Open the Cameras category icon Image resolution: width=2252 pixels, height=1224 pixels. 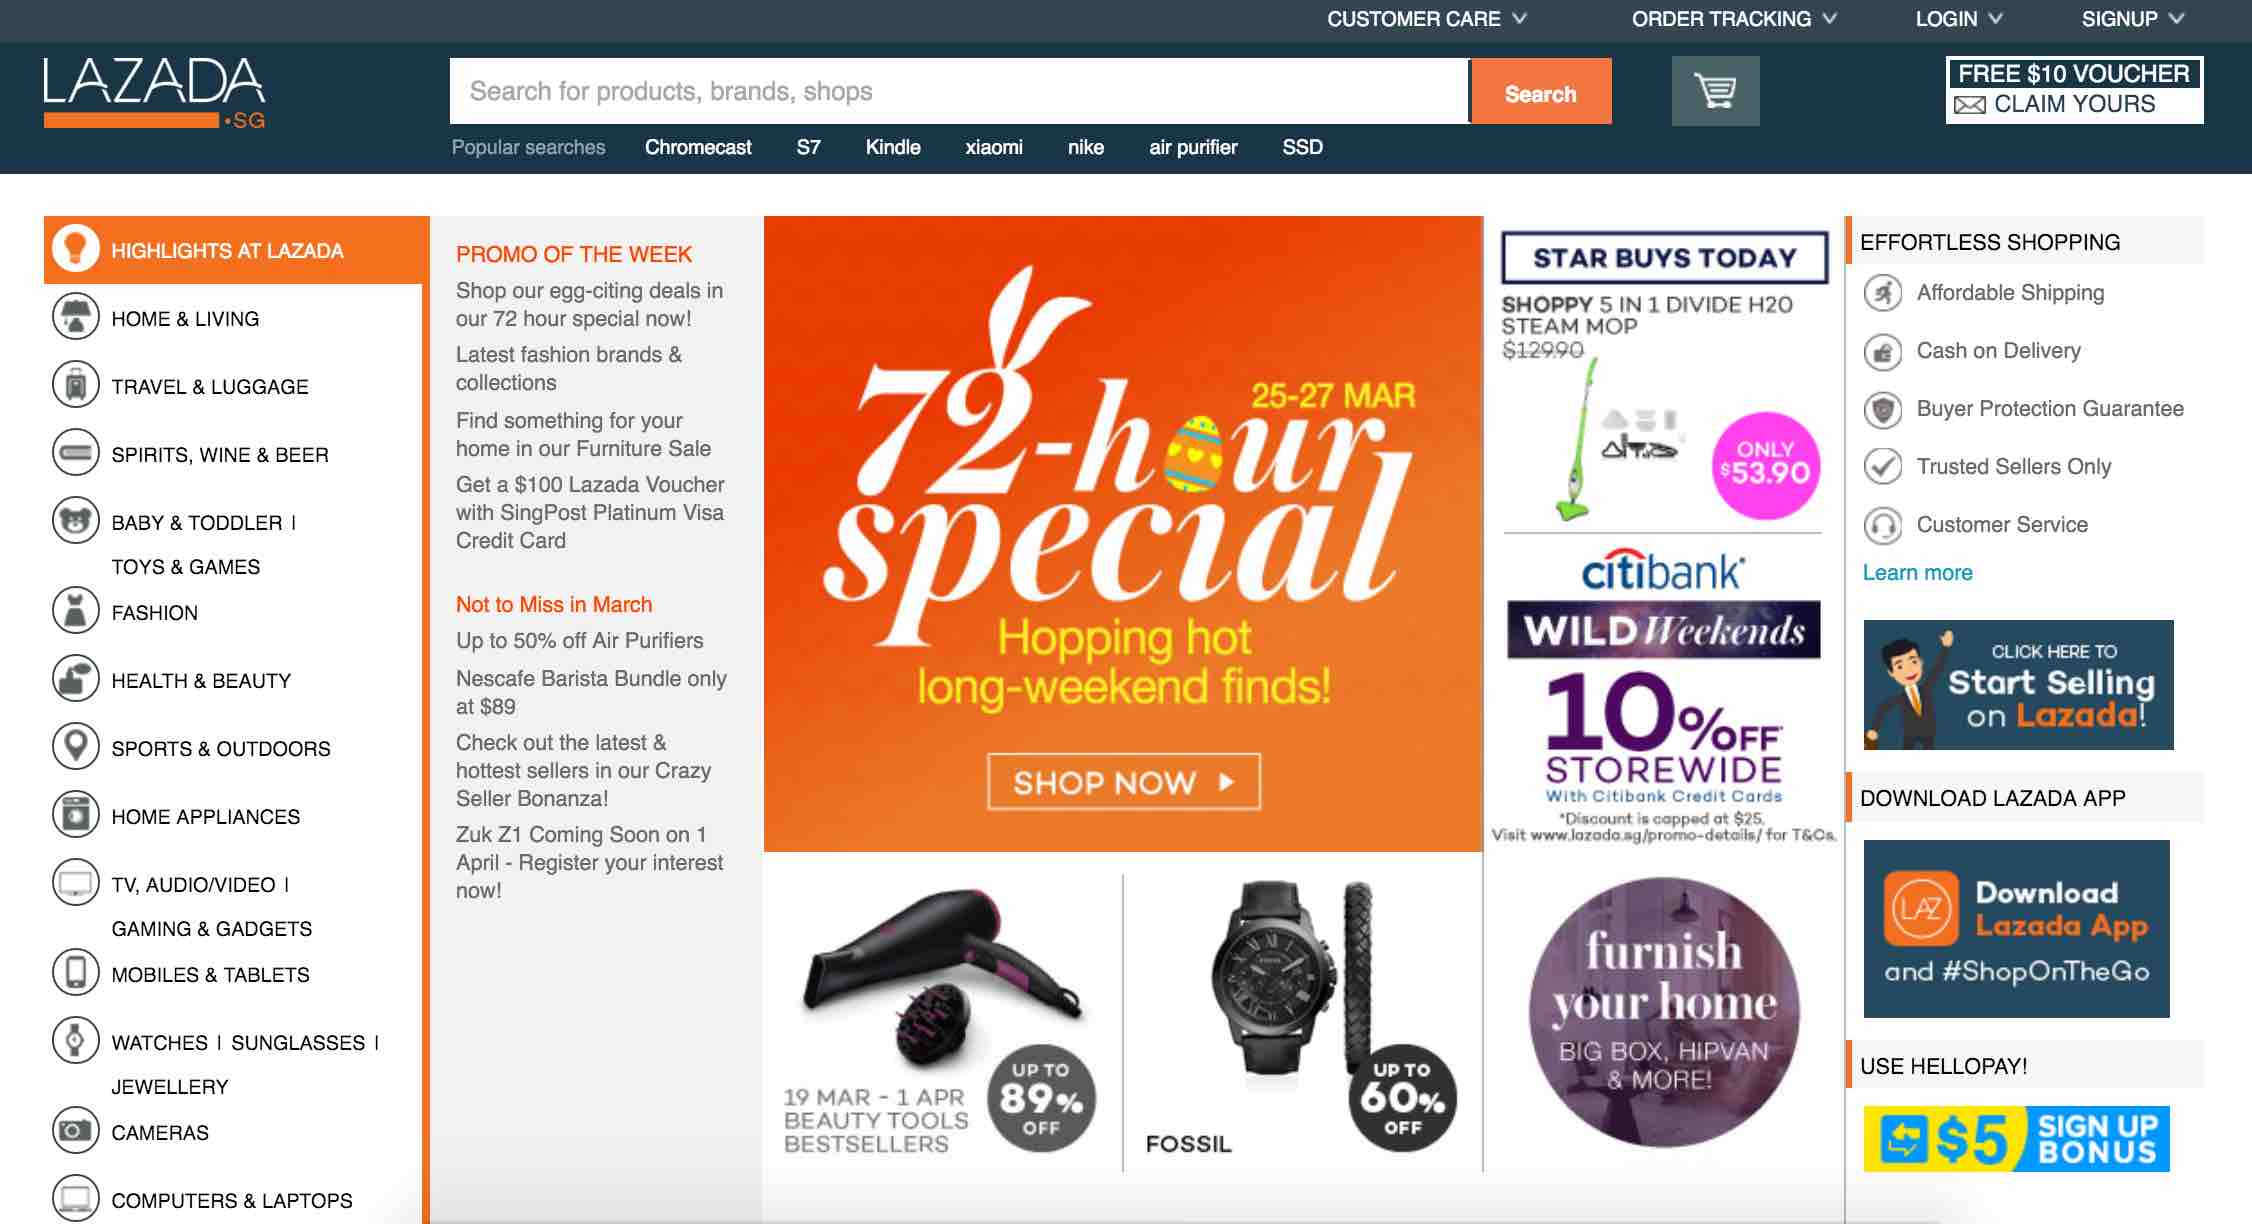click(x=76, y=1131)
